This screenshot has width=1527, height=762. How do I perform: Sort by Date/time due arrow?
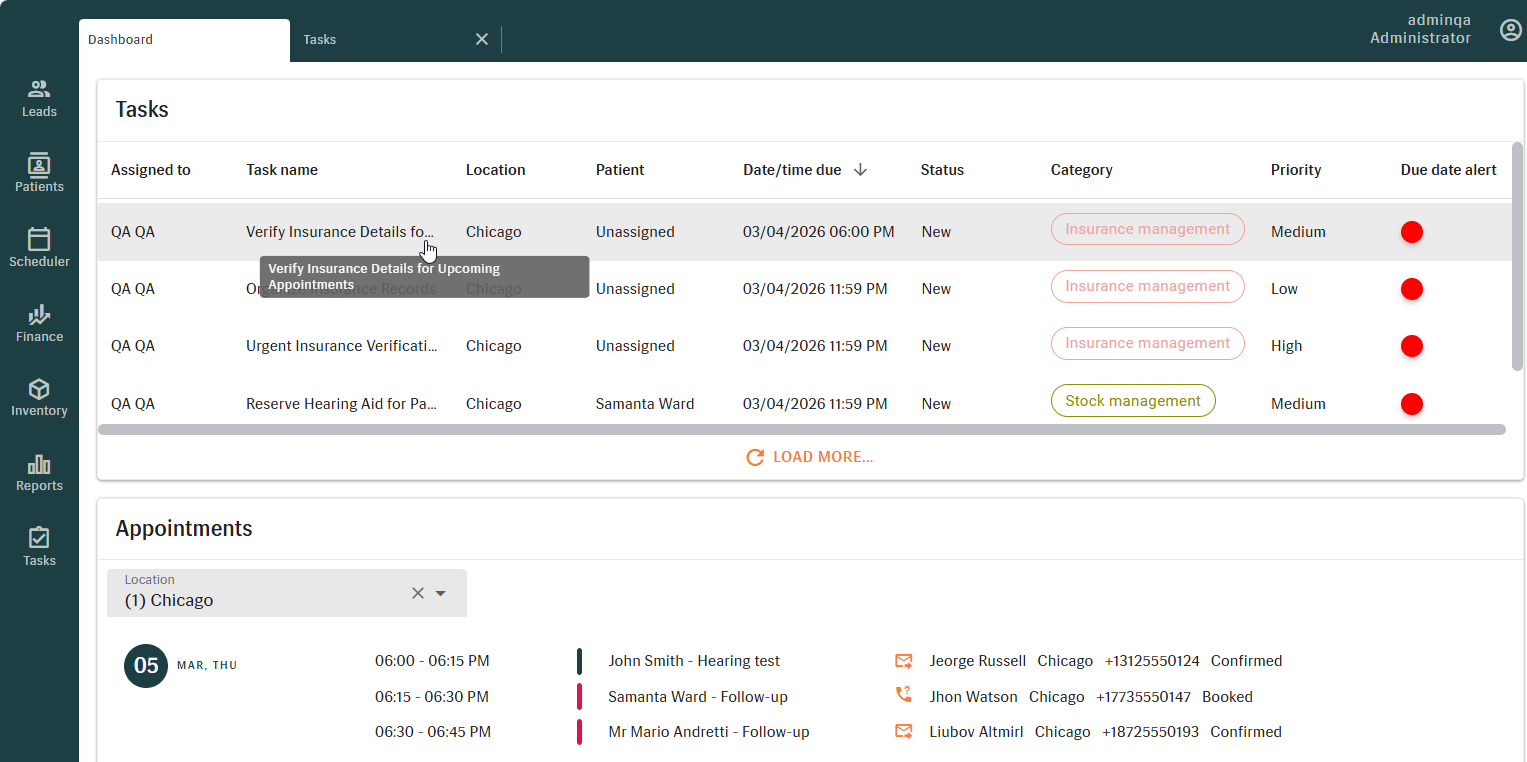[x=860, y=170]
